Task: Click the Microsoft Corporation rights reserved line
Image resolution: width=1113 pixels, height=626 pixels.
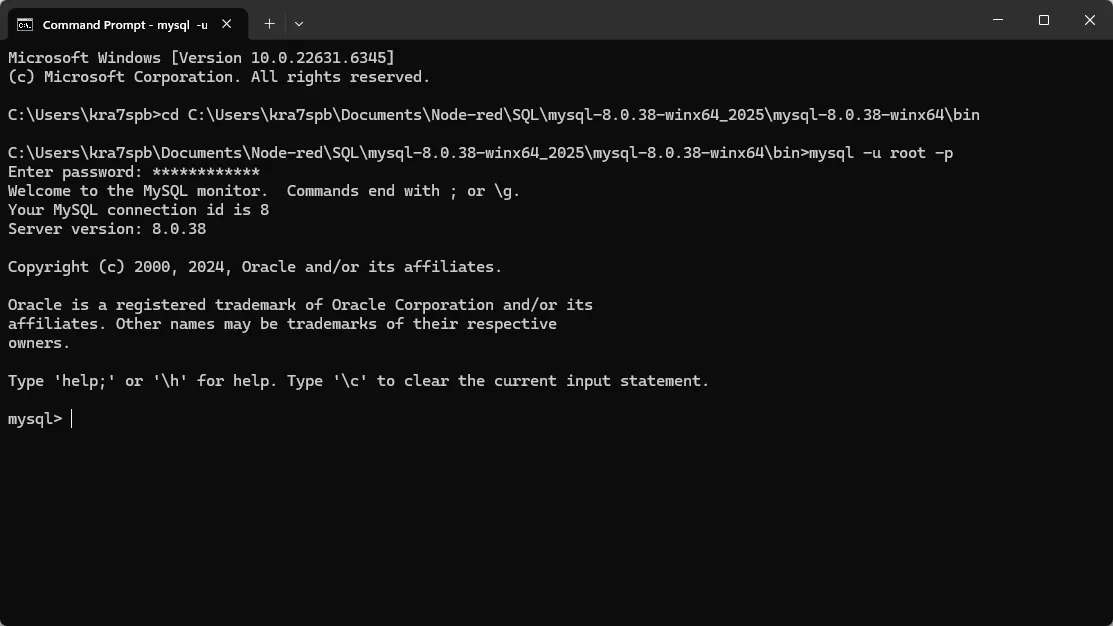Action: (219, 77)
